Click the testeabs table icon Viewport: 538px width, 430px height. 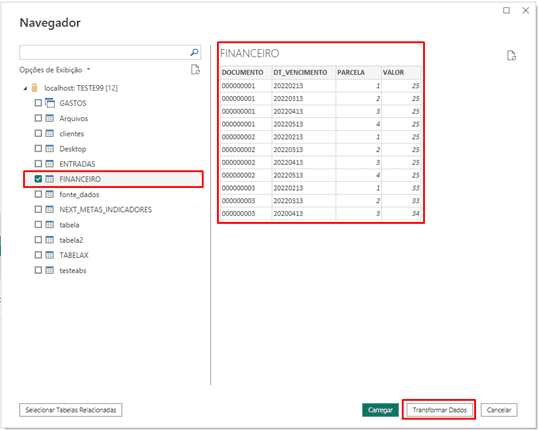(x=50, y=270)
